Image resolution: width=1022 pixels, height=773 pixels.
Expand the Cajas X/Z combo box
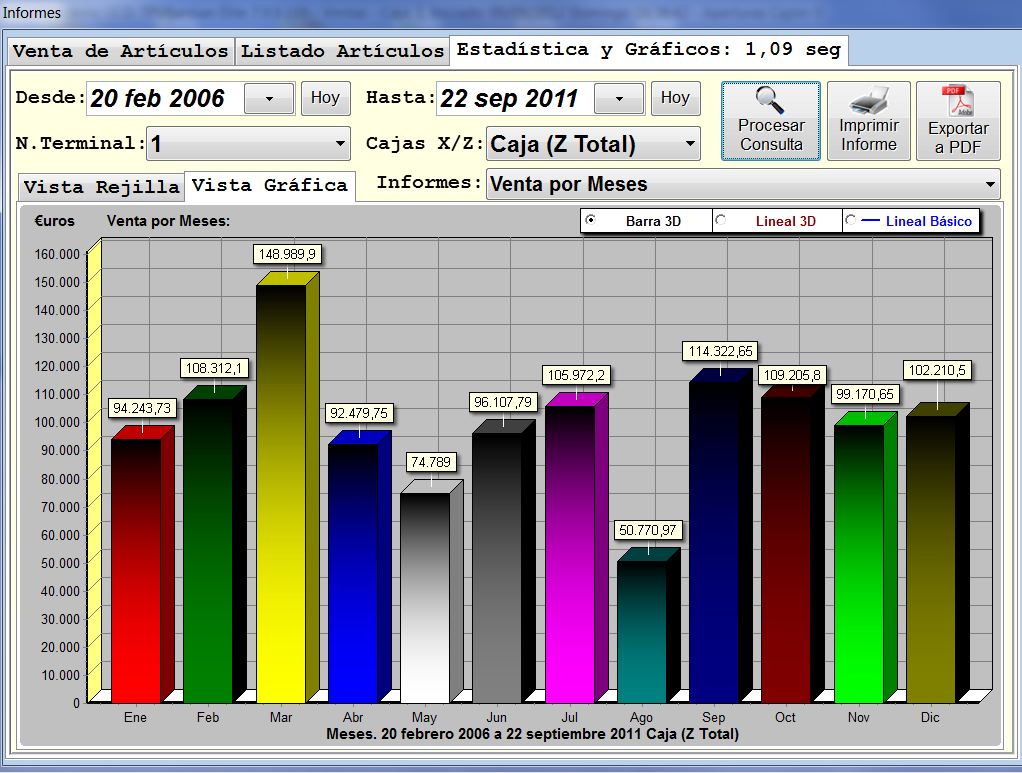690,144
